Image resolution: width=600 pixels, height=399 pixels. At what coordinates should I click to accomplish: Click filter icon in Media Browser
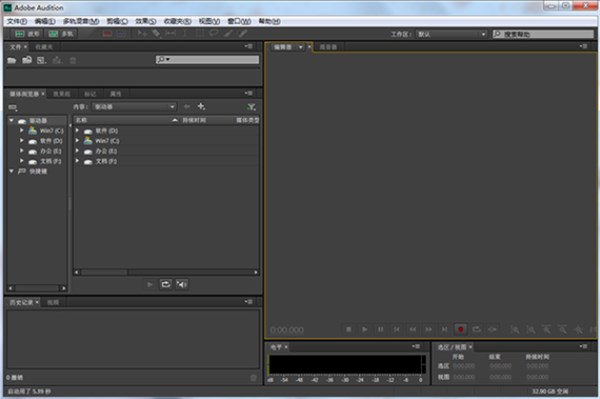pyautogui.click(x=251, y=107)
